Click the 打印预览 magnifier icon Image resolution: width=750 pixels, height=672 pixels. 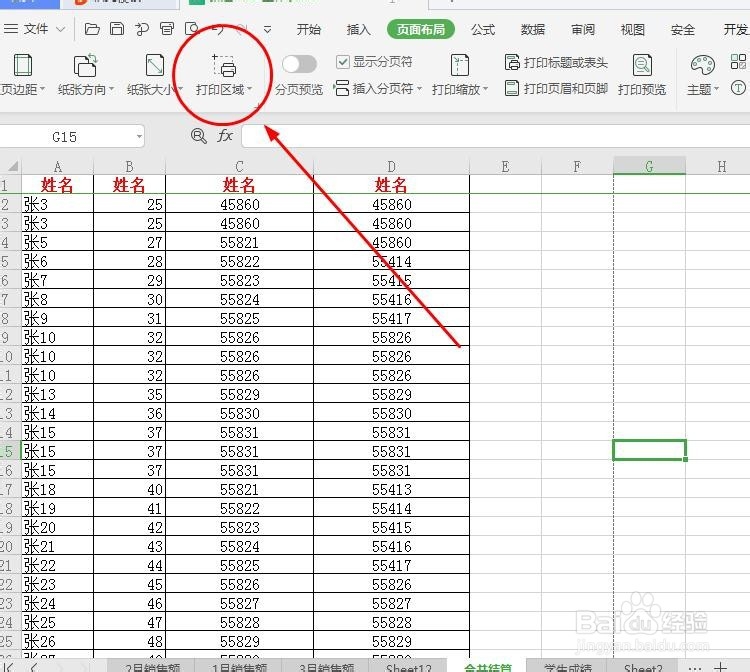(x=642, y=65)
